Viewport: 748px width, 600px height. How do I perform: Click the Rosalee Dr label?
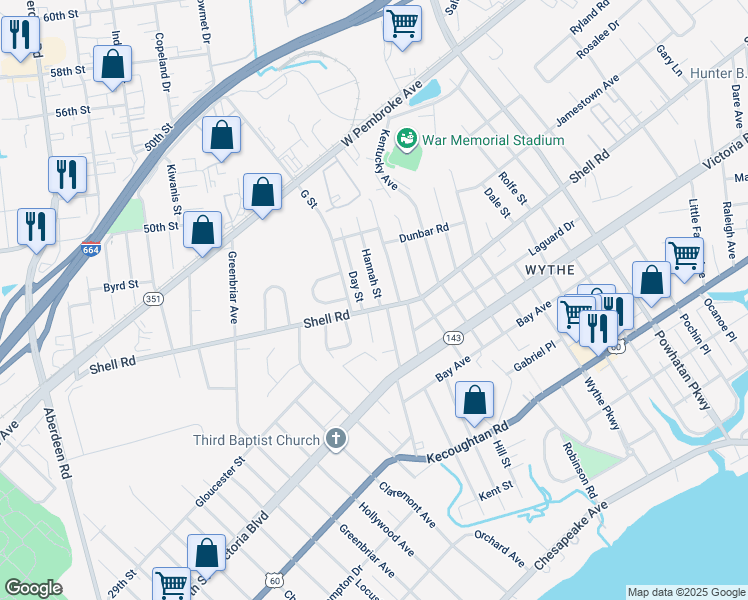598,39
